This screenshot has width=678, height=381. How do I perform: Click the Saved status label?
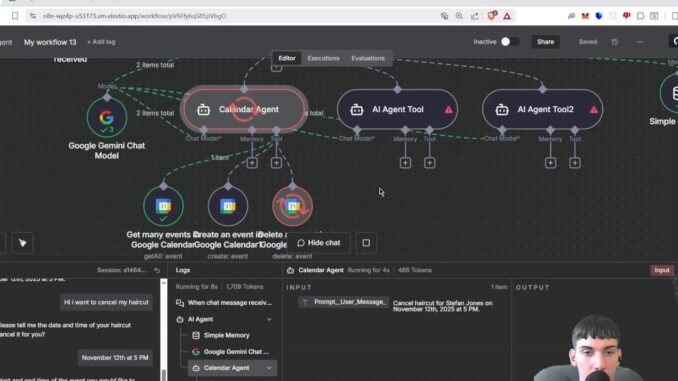tap(588, 42)
